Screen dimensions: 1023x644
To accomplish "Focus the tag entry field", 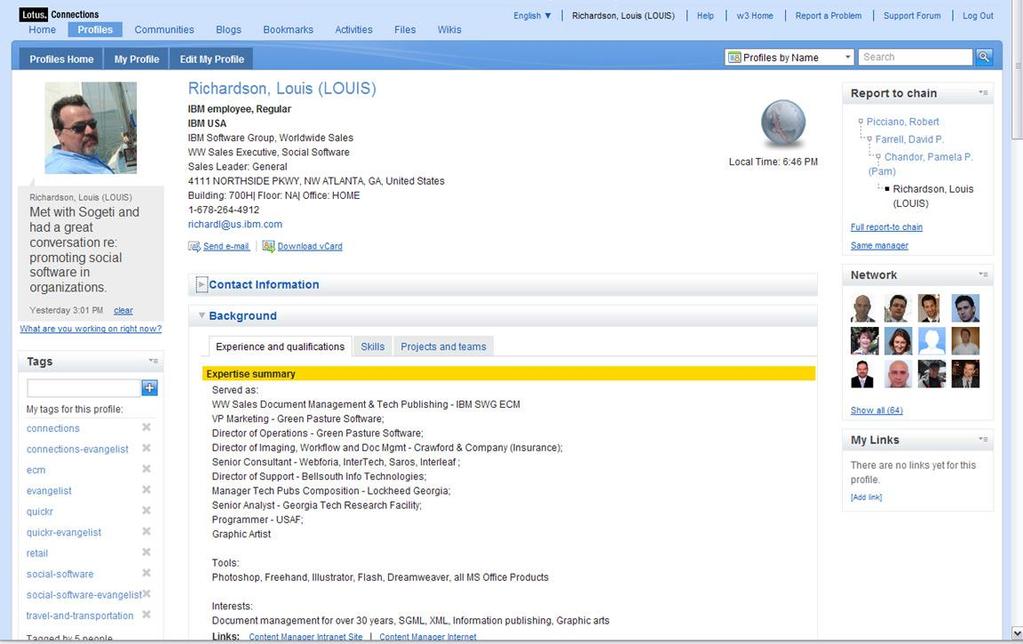I will coord(84,388).
